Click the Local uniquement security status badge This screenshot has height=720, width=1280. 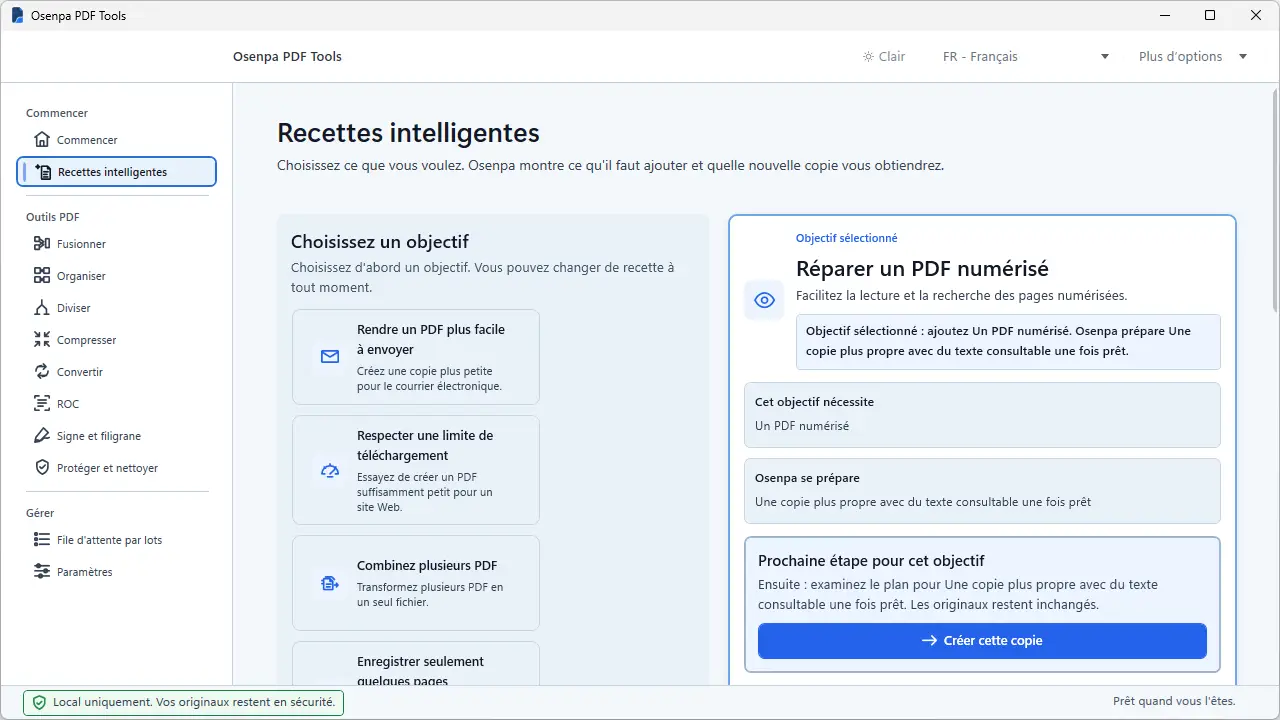184,702
